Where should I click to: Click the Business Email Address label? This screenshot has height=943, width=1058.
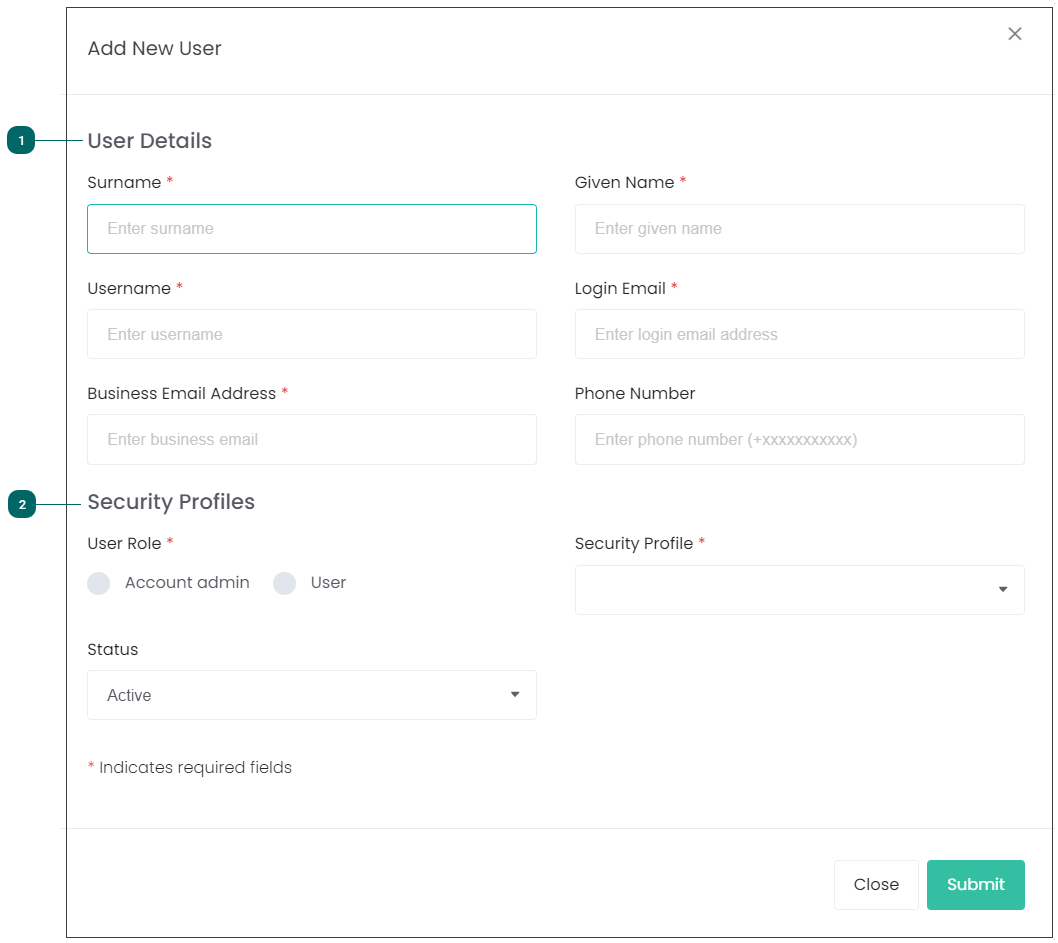click(182, 393)
